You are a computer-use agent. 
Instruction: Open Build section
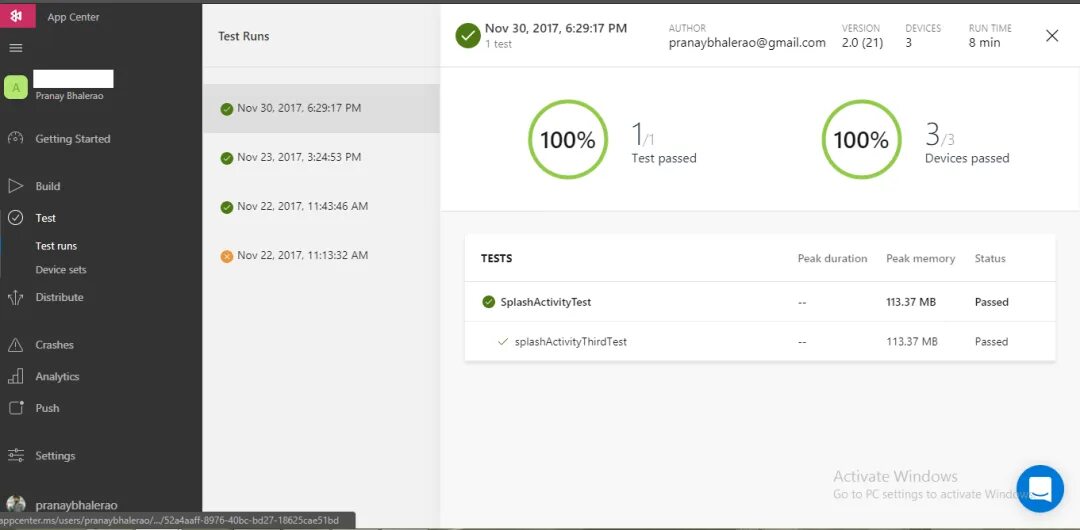point(48,186)
